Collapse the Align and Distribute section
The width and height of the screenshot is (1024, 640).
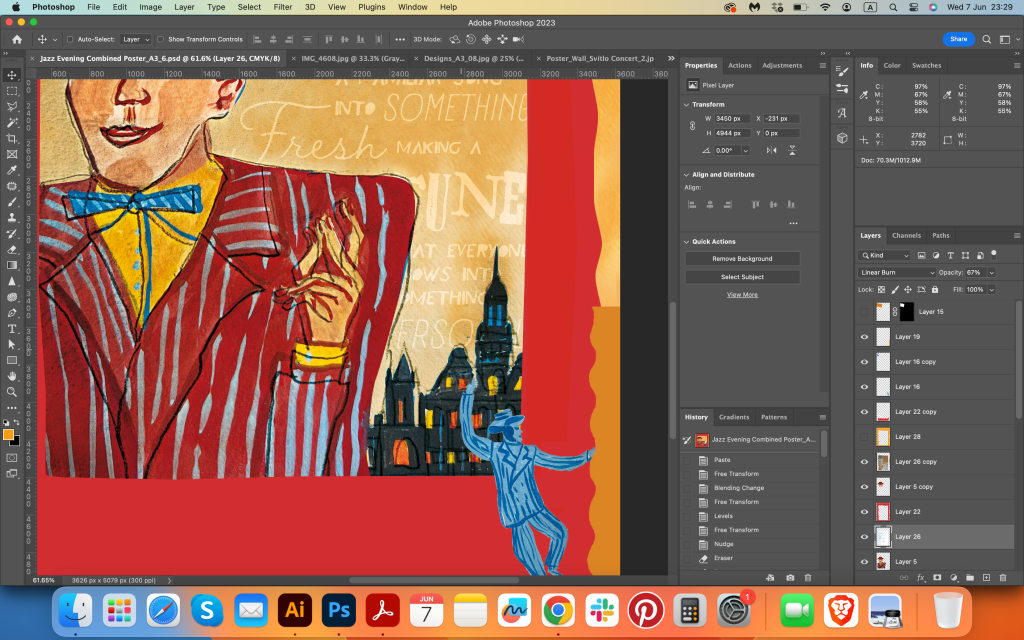687,174
